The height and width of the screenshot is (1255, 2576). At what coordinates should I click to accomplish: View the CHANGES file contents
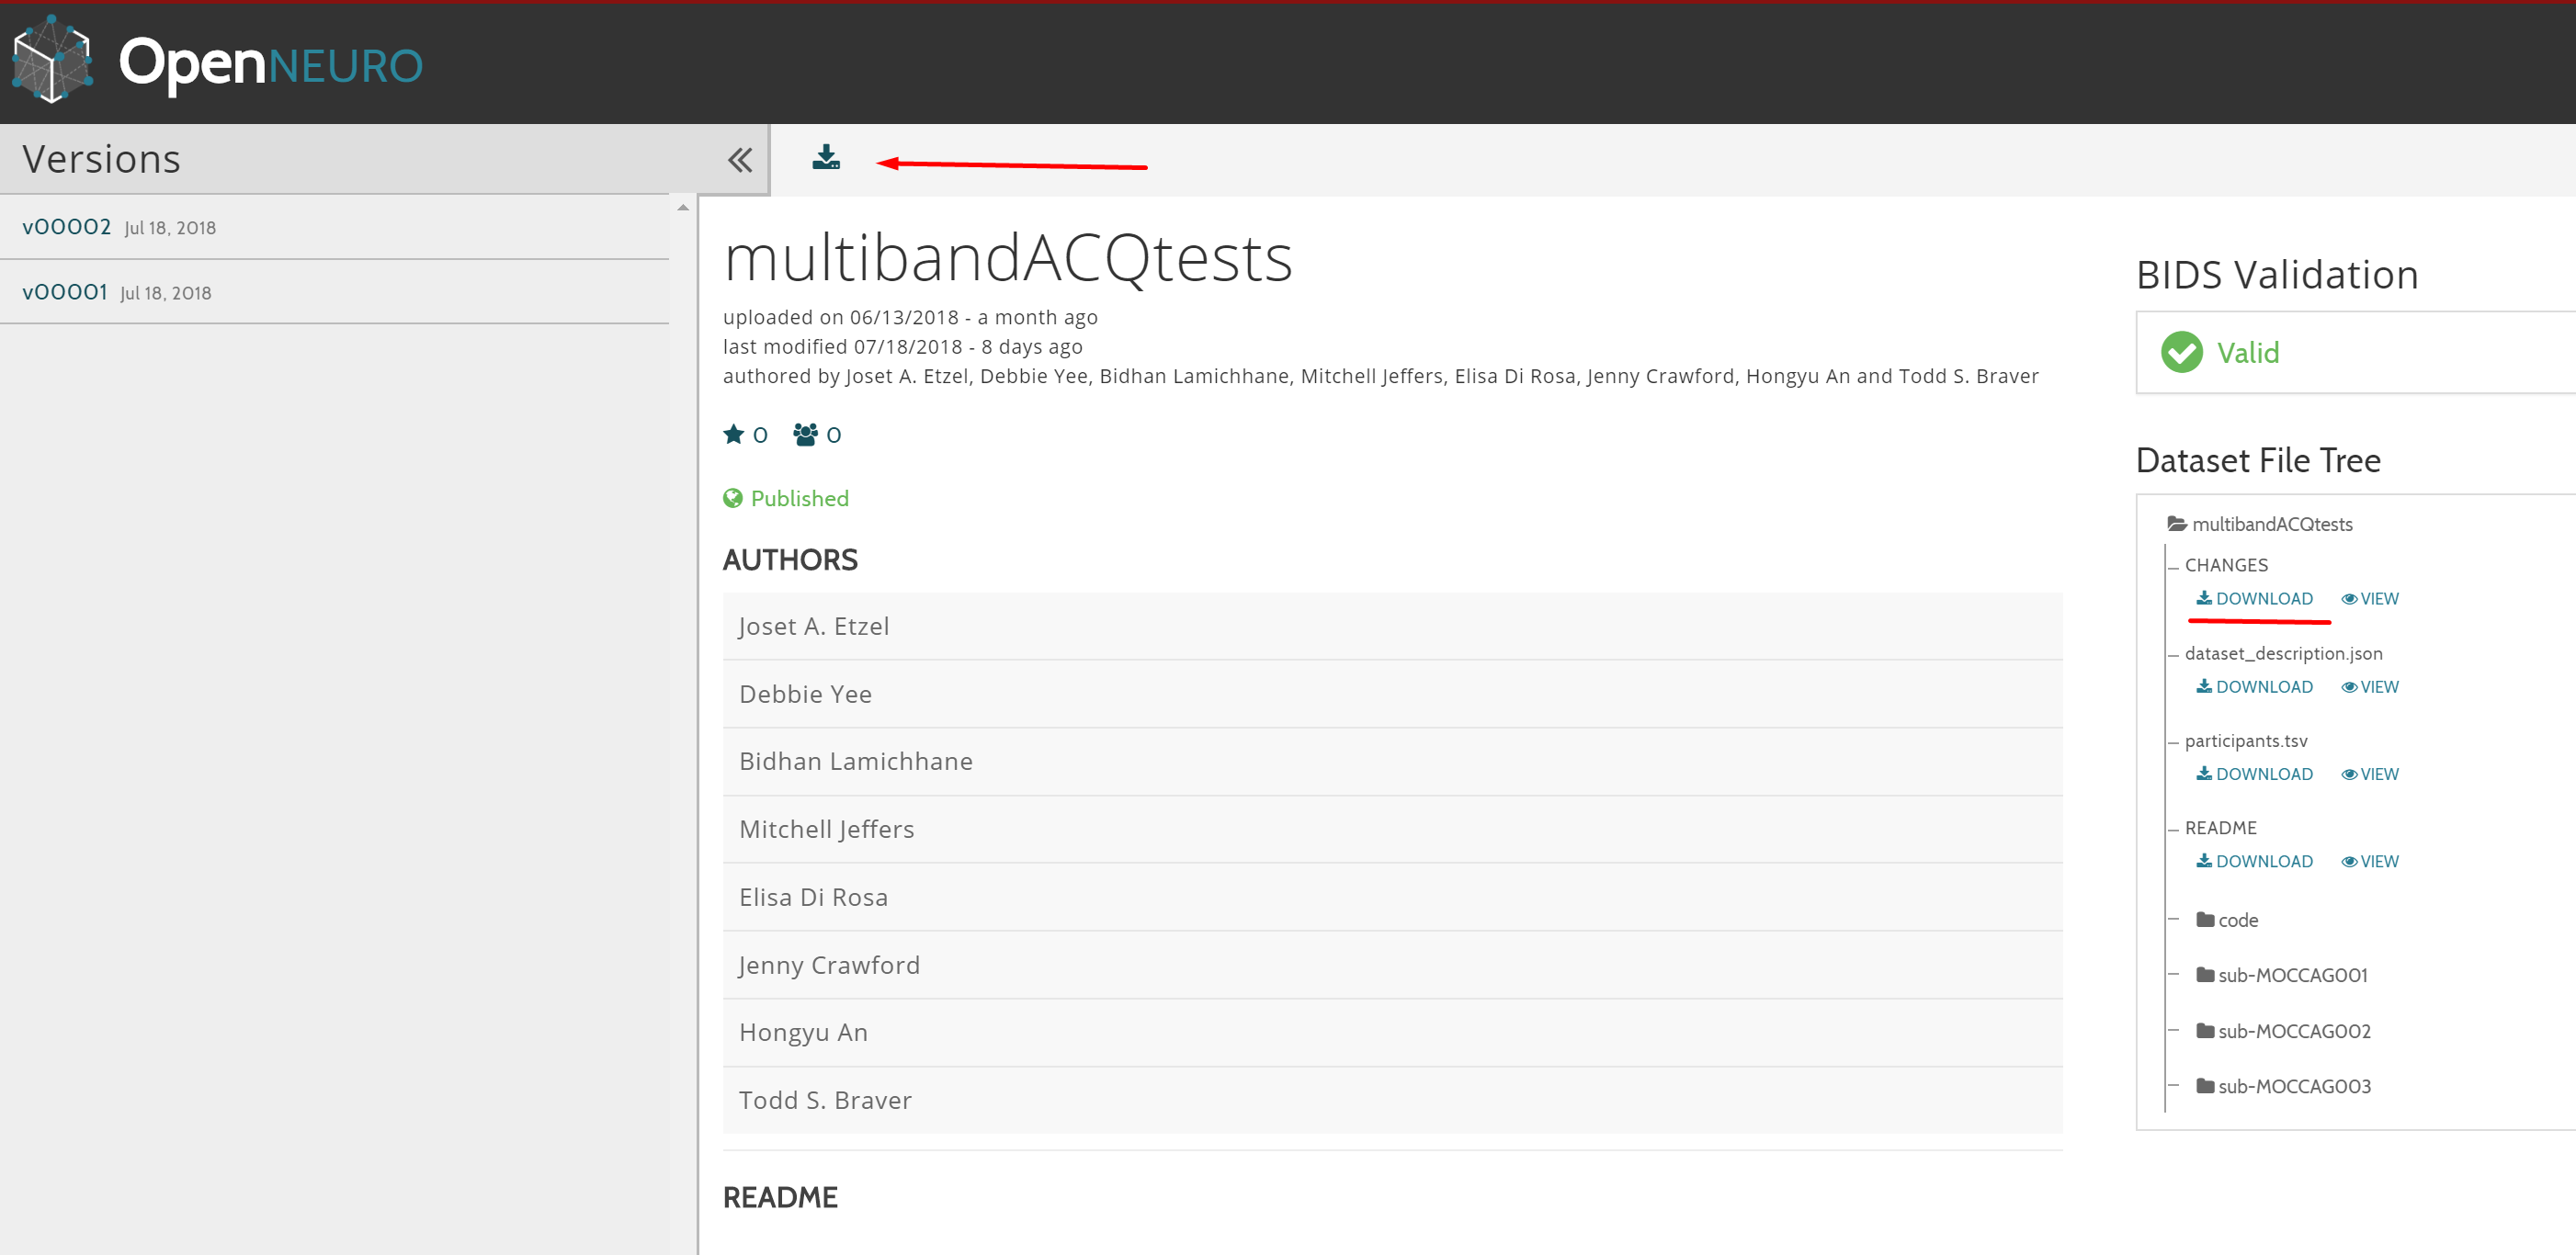(2369, 598)
